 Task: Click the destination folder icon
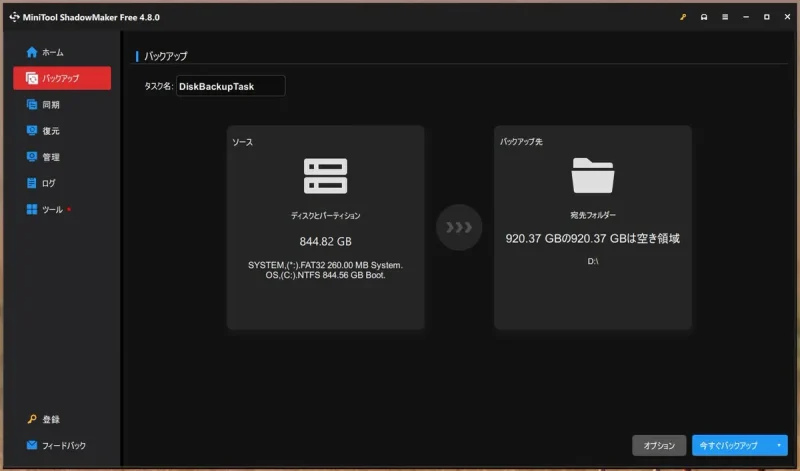(593, 176)
